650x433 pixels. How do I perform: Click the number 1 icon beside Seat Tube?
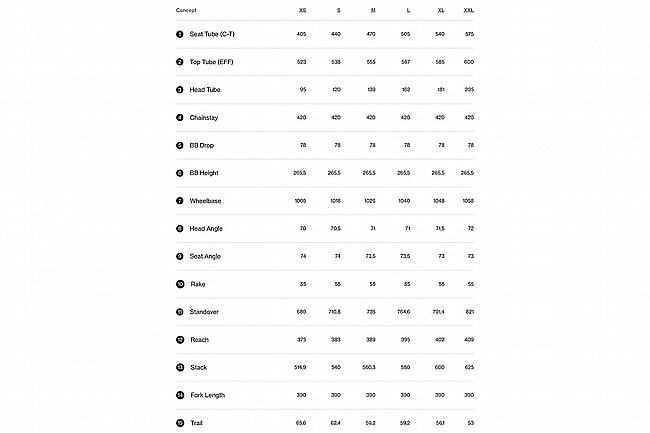click(x=179, y=34)
